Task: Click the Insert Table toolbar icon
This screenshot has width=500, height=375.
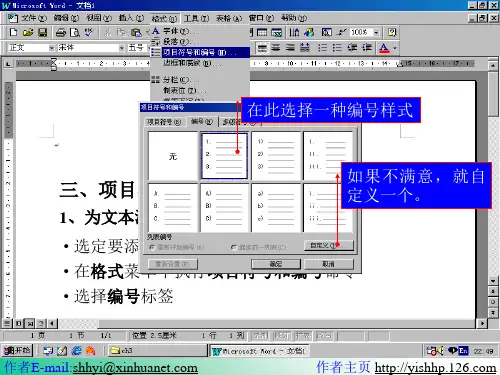Action: pos(262,32)
